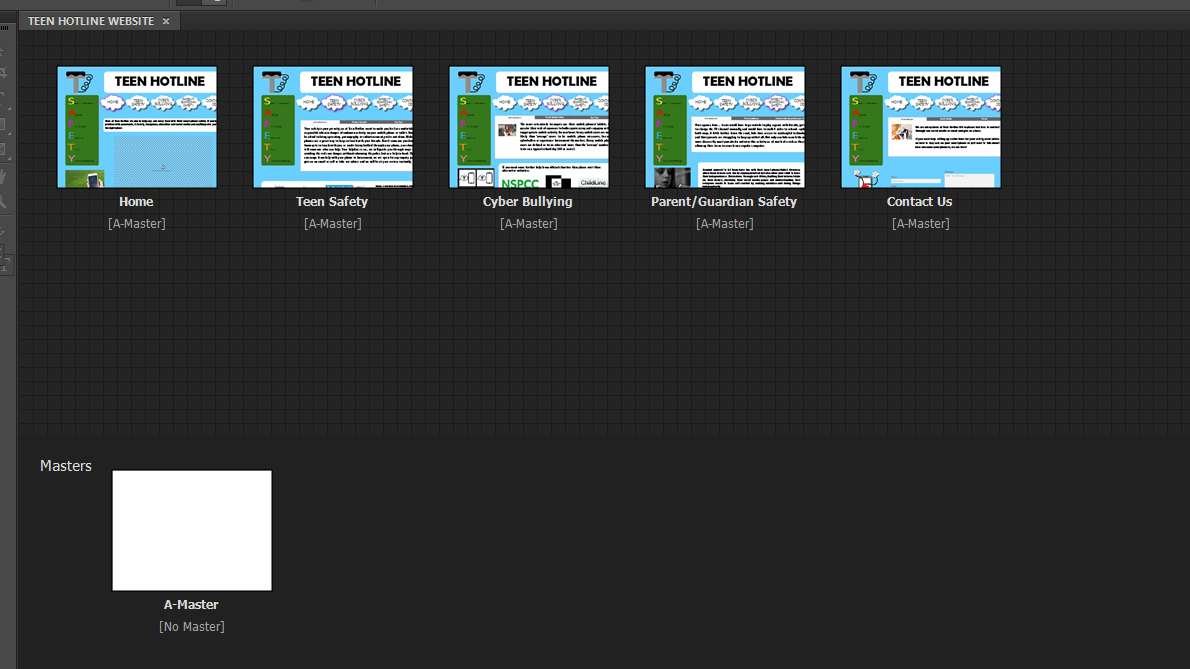The height and width of the screenshot is (669, 1190).
Task: Click the Cyber Bullying page name label
Action: [528, 202]
